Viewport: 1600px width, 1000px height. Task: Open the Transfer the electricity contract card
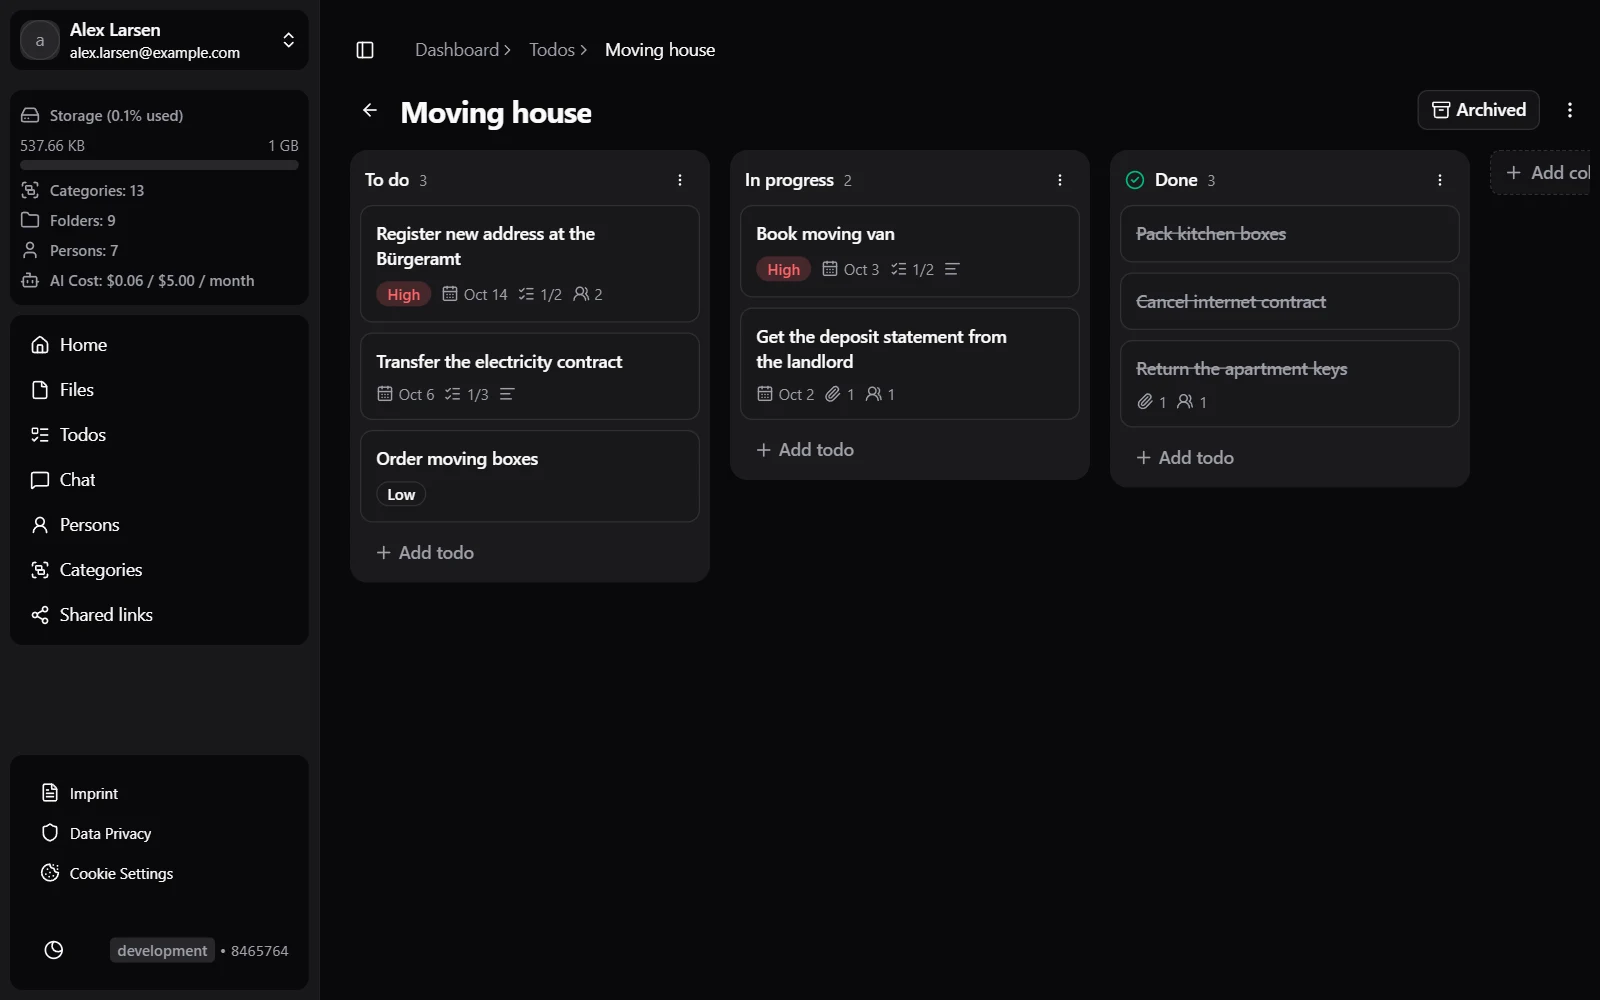pyautogui.click(x=530, y=376)
